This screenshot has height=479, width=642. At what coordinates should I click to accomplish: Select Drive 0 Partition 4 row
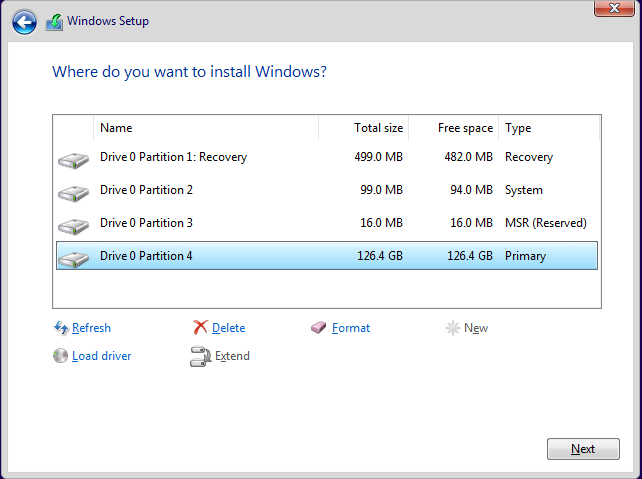pyautogui.click(x=327, y=256)
